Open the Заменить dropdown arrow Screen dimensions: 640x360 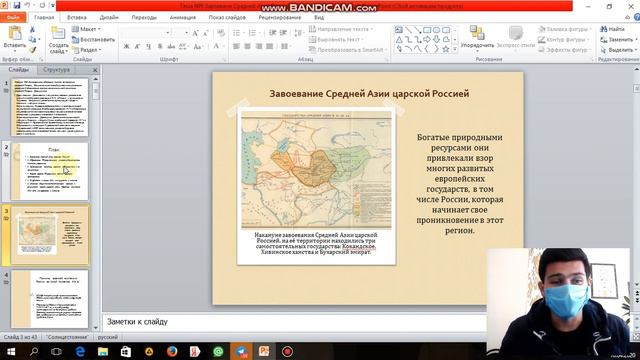(x=637, y=40)
